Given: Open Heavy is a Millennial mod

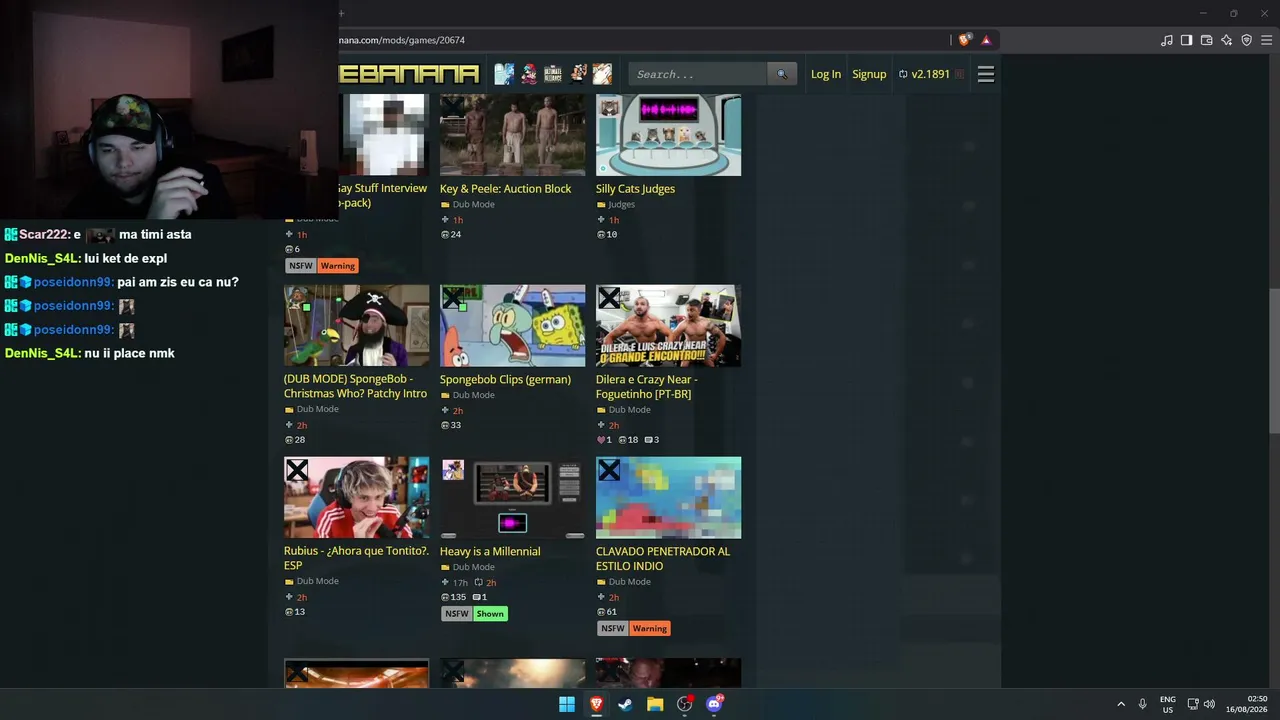Looking at the screenshot, I should (x=490, y=552).
